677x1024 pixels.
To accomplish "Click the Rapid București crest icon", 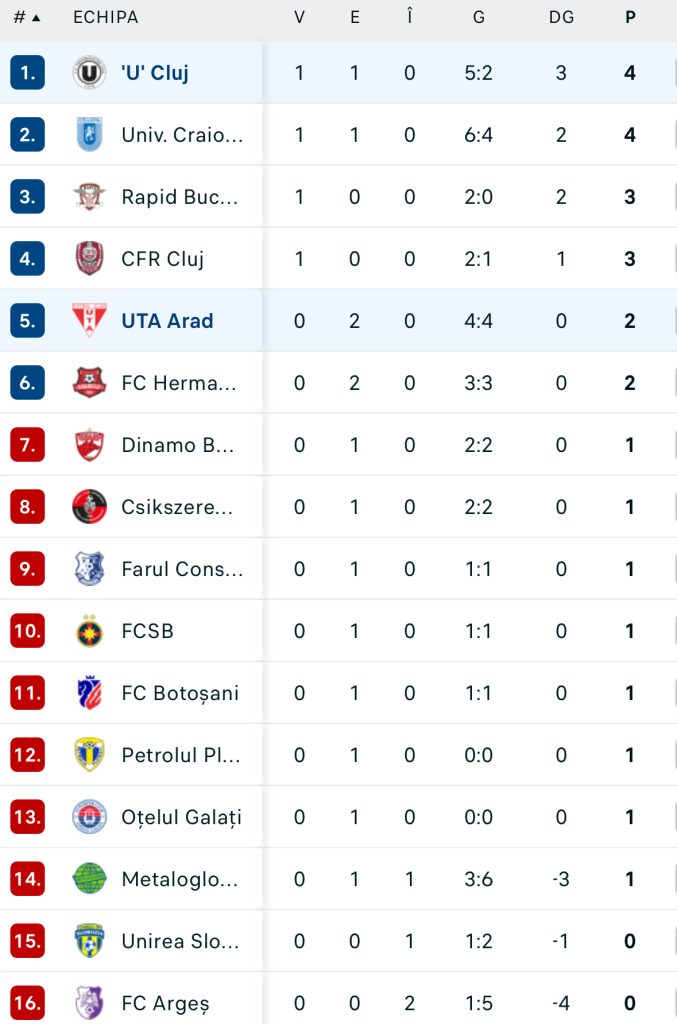I will 89,197.
